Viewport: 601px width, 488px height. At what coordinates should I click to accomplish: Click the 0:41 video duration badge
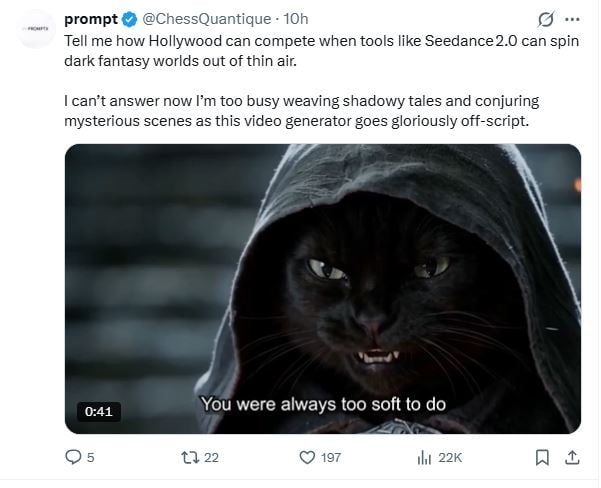[97, 411]
